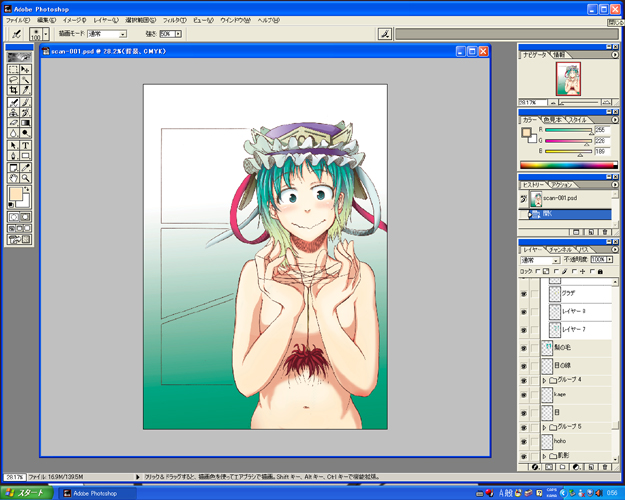
Task: Open brush preset picker arrow
Action: click(x=46, y=34)
